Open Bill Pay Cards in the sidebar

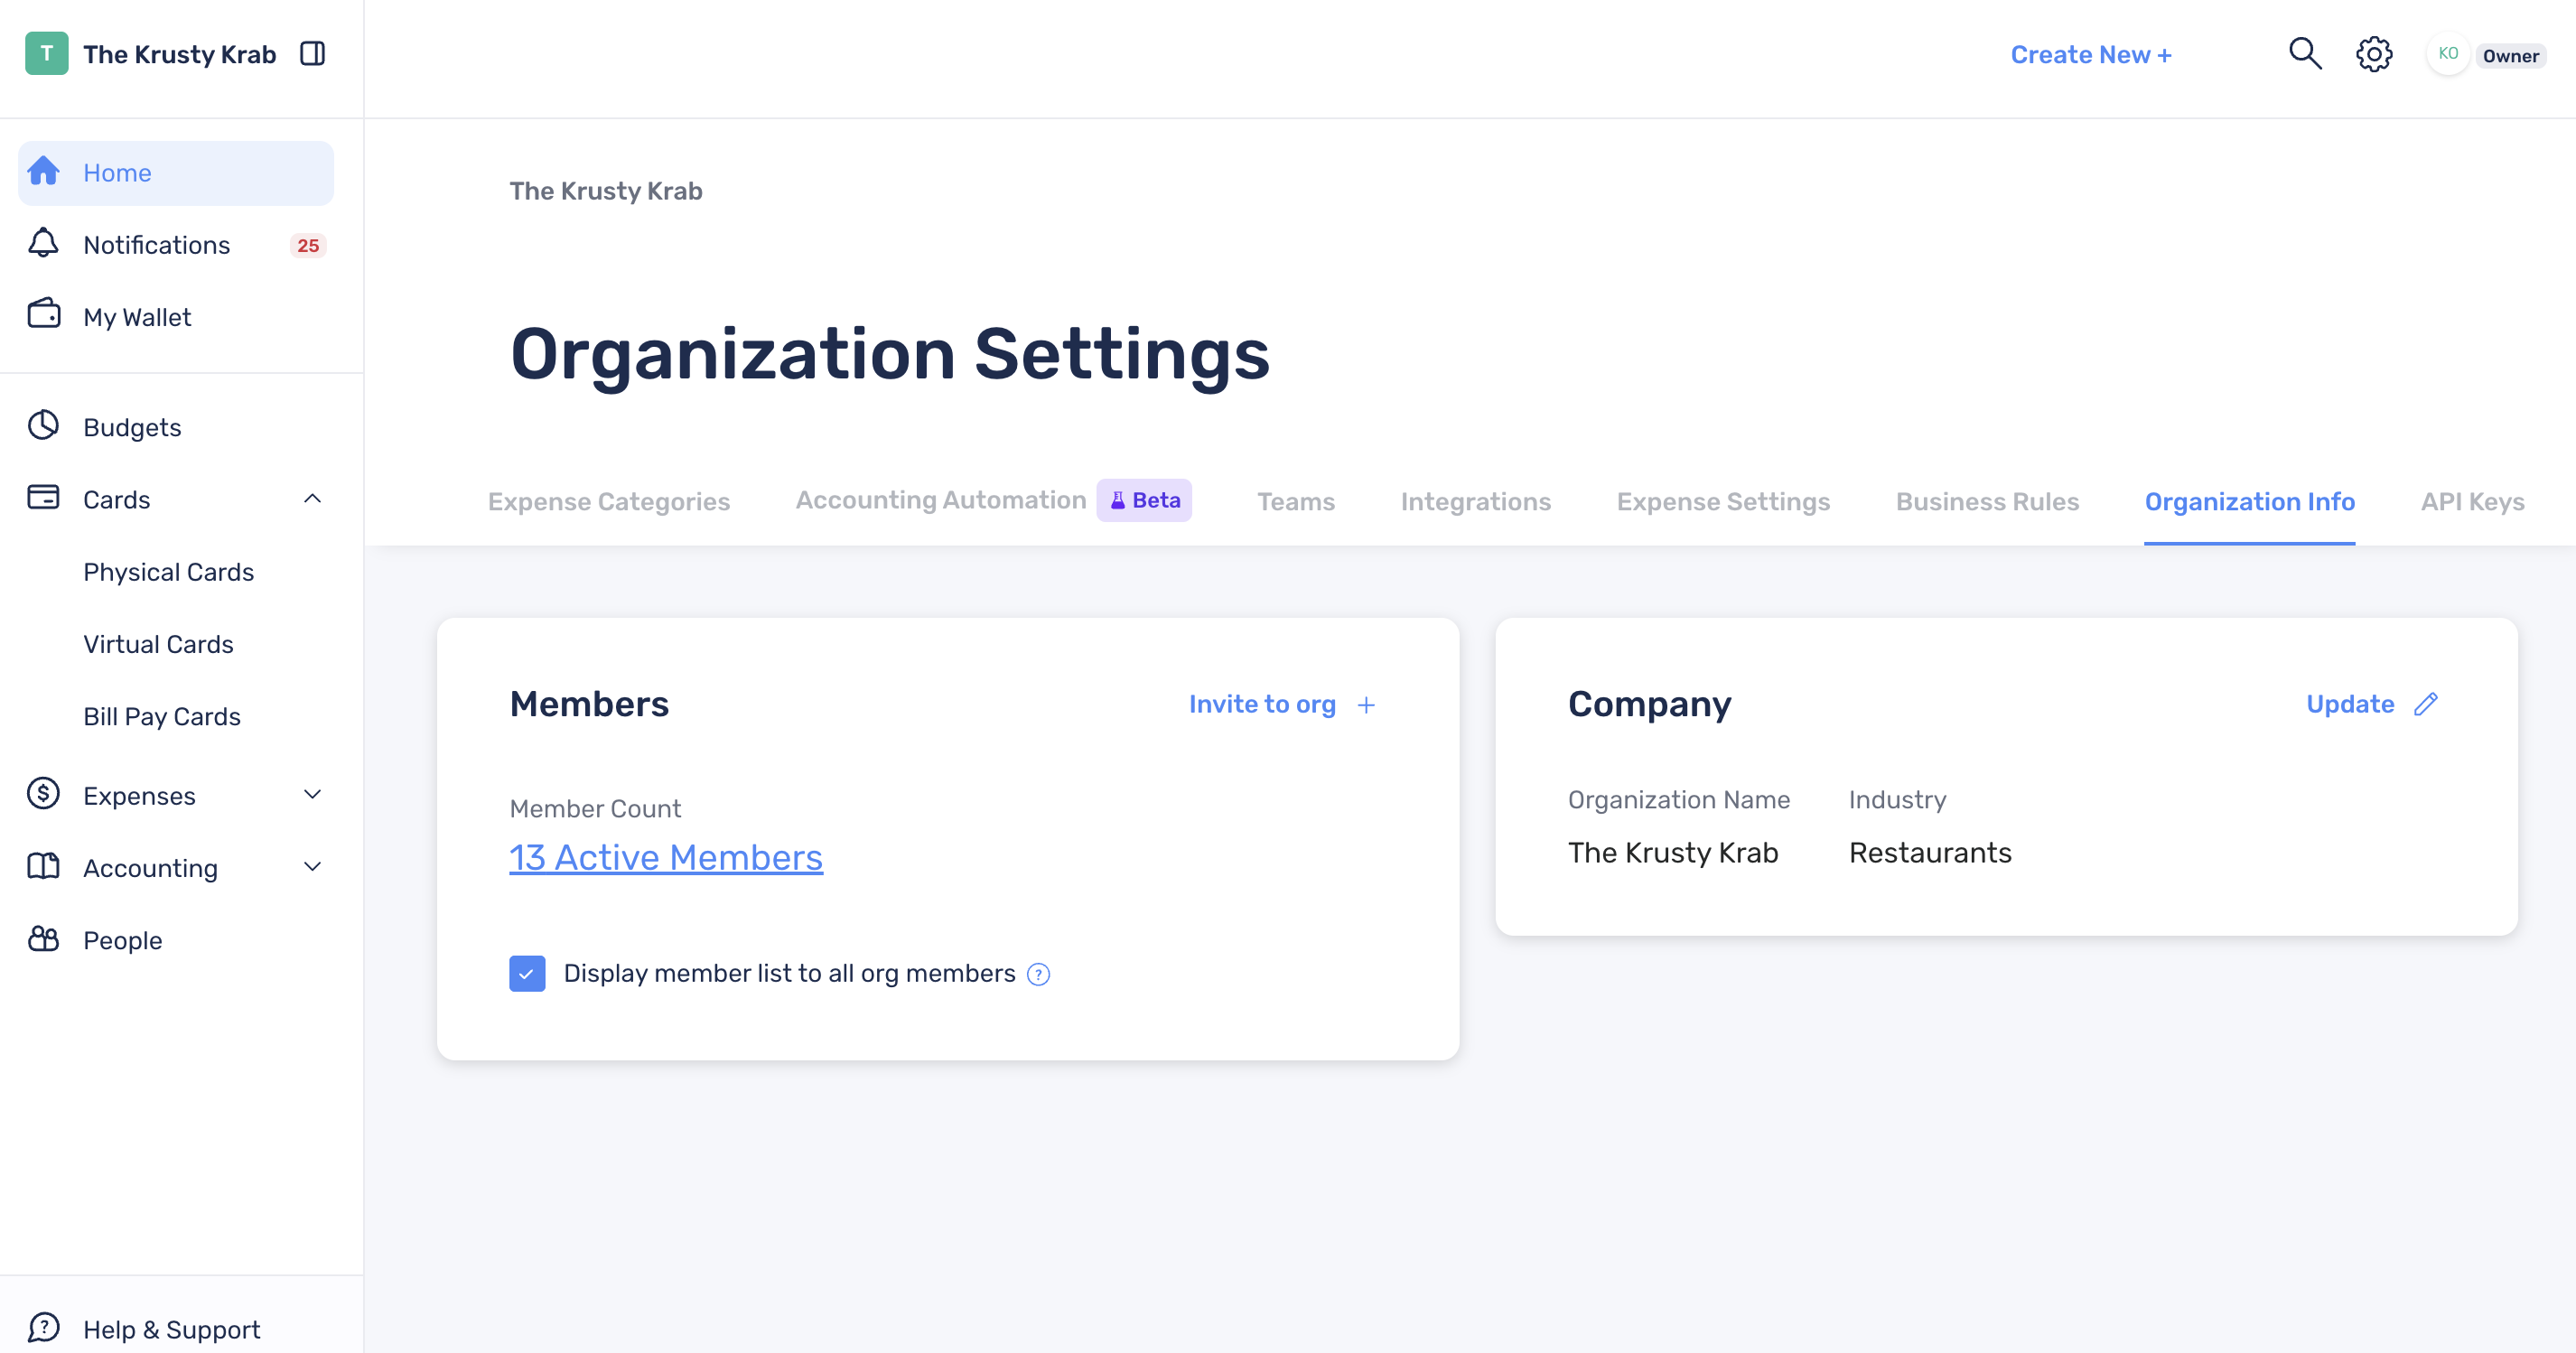tap(162, 716)
